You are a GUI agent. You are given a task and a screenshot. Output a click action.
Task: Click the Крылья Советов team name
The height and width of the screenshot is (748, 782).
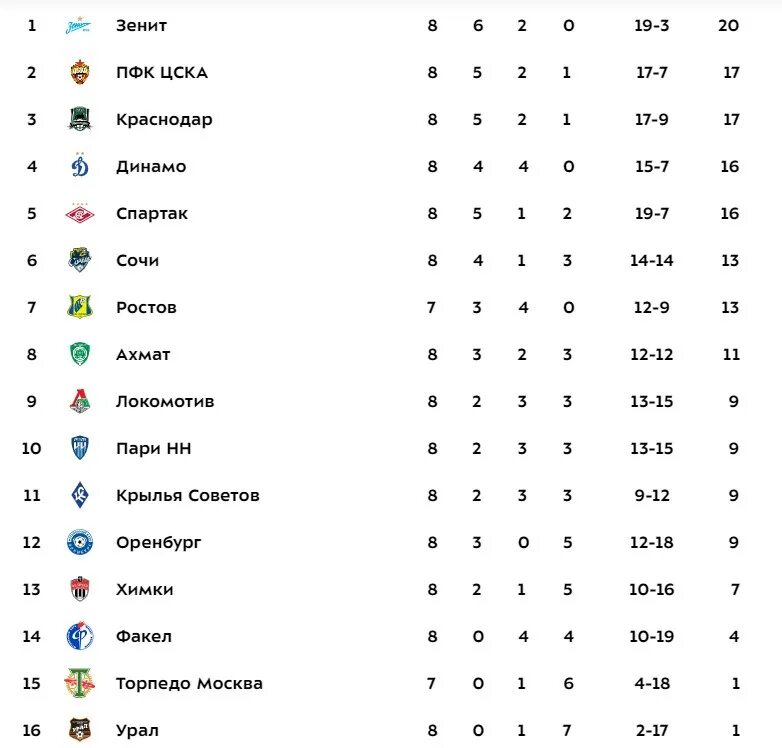pyautogui.click(x=188, y=496)
